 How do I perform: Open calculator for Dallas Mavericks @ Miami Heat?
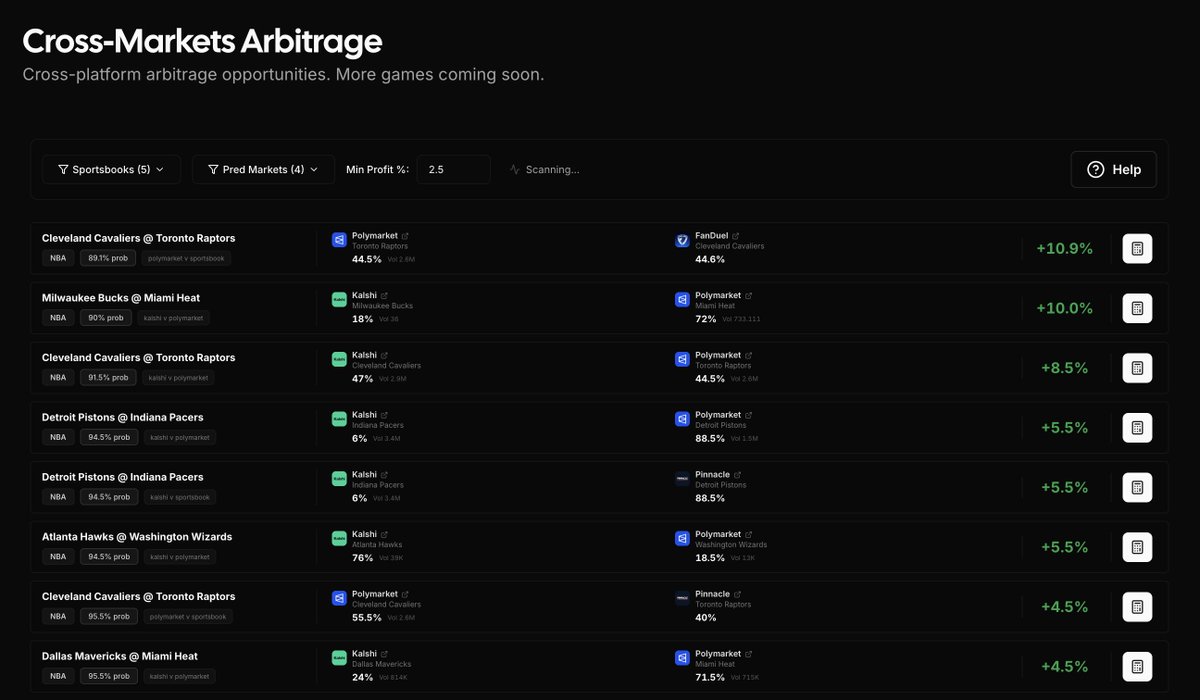1137,667
